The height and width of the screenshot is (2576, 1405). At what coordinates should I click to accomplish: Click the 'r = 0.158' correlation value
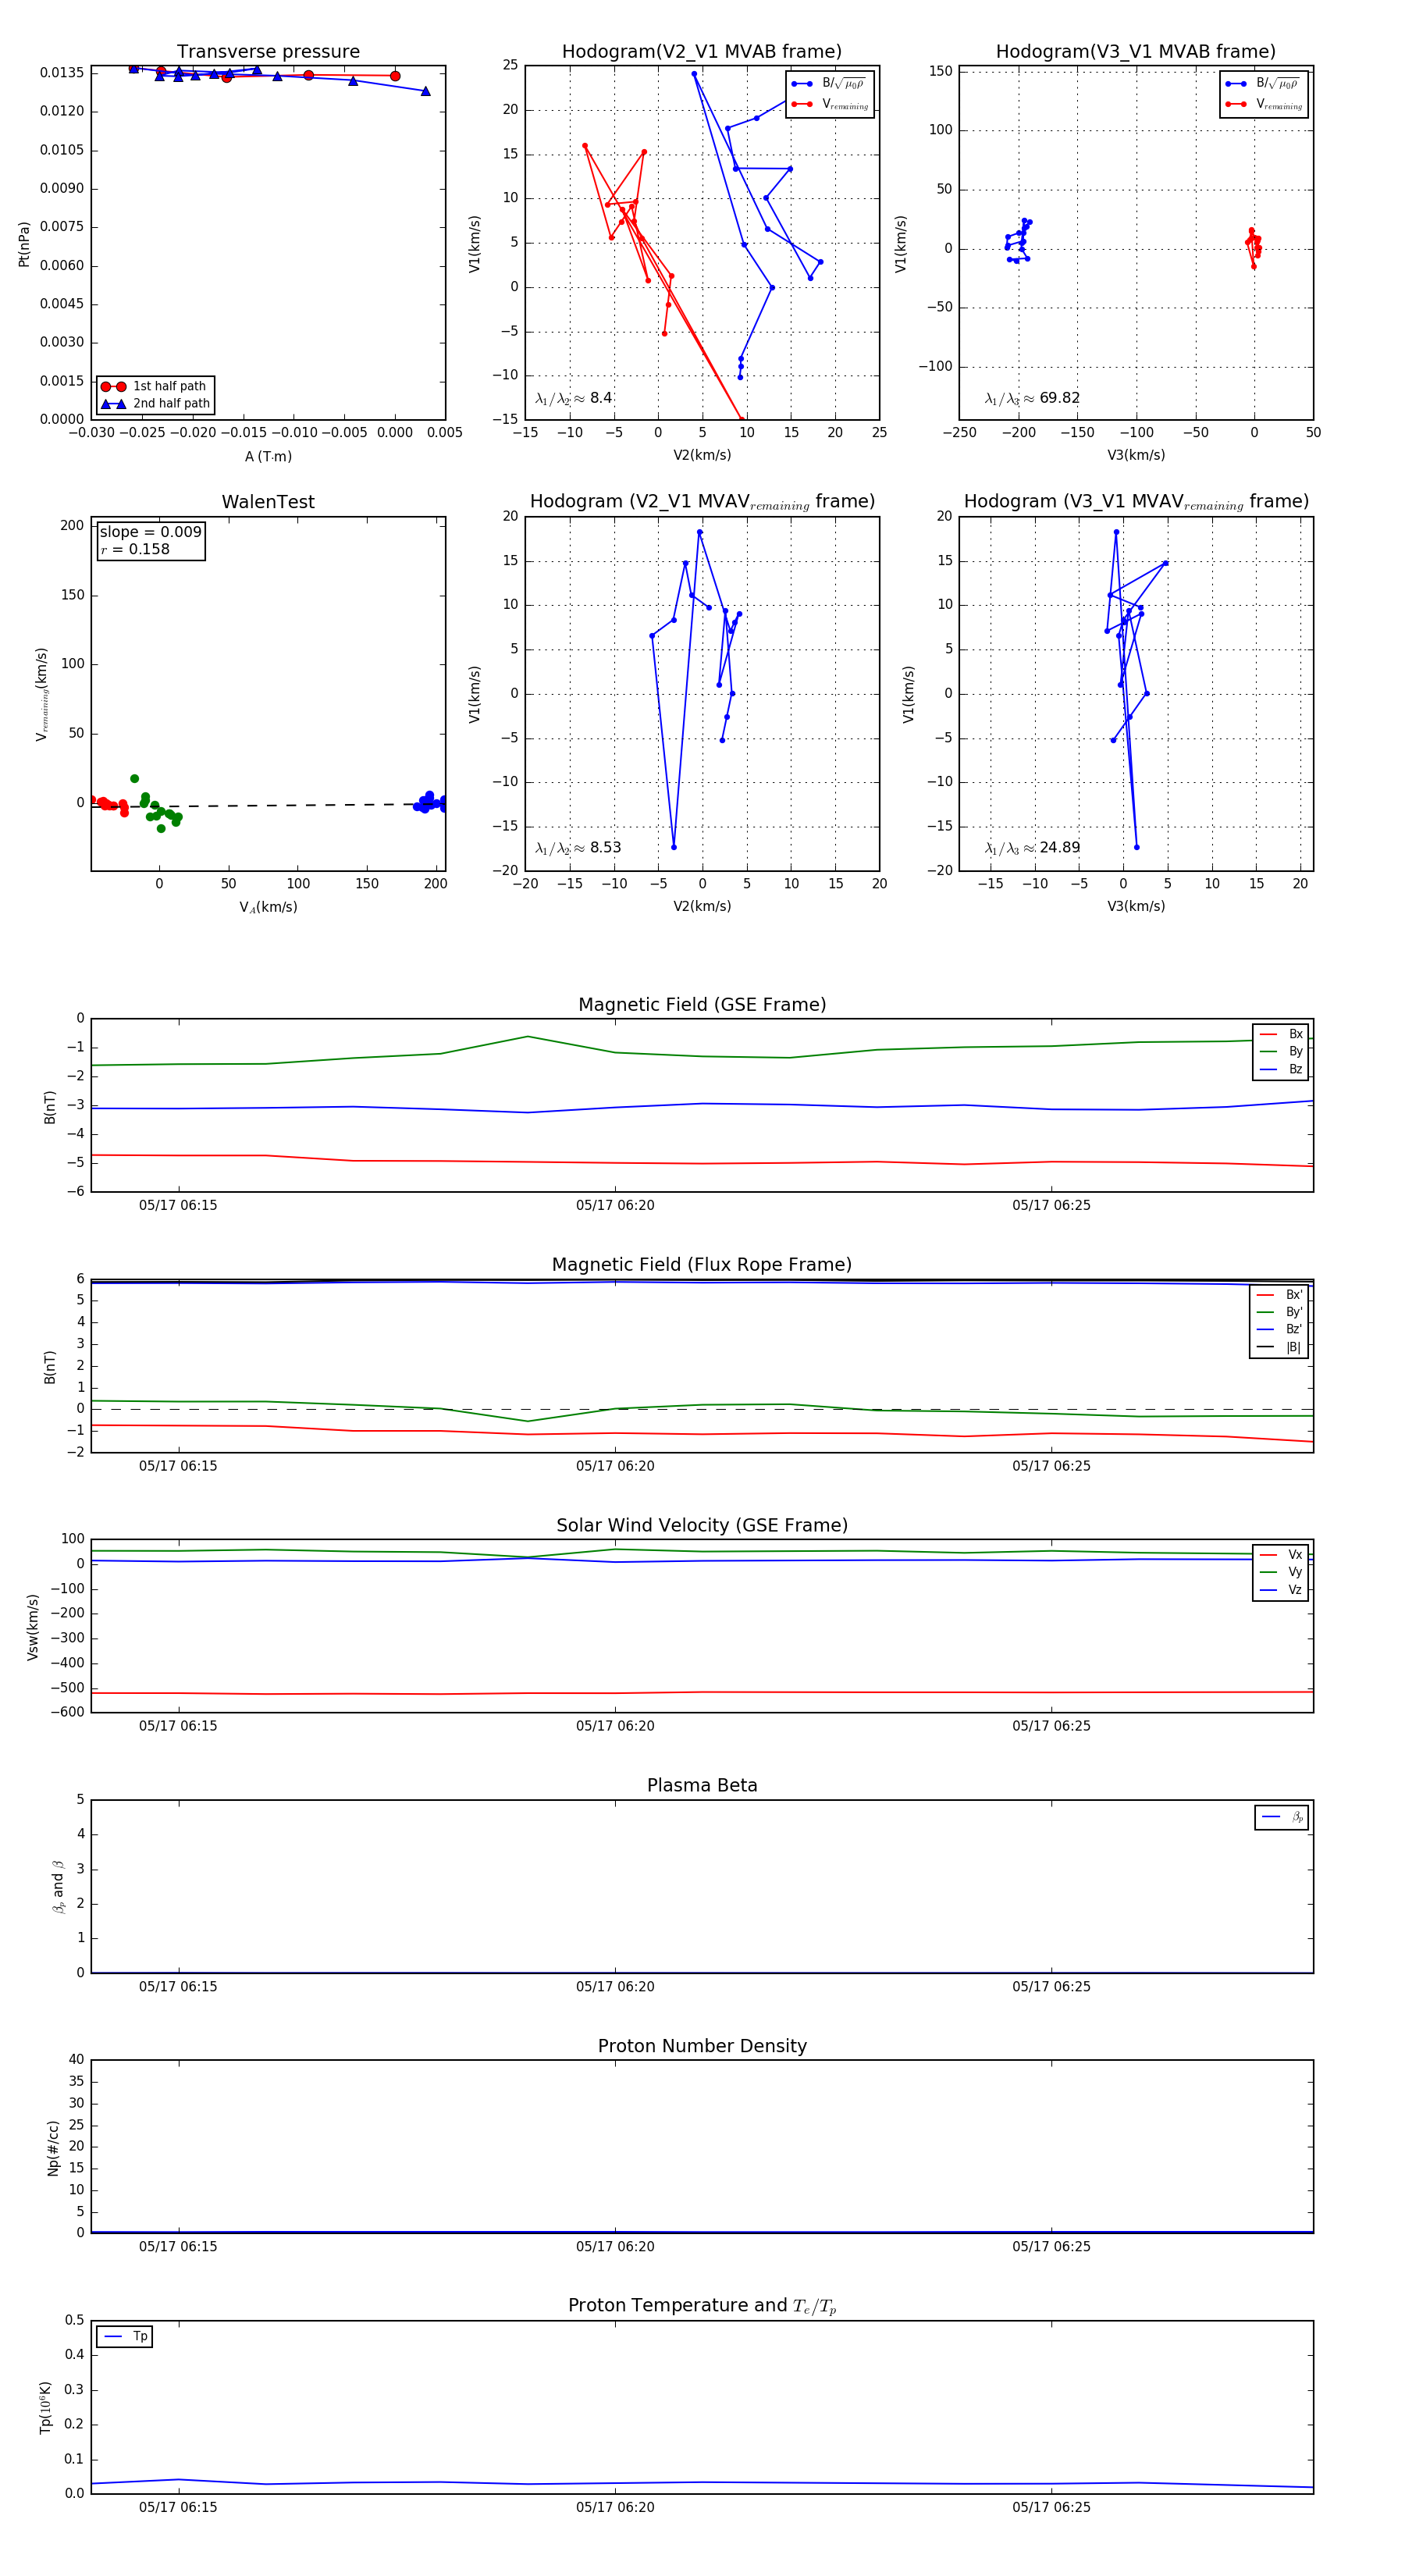135,550
